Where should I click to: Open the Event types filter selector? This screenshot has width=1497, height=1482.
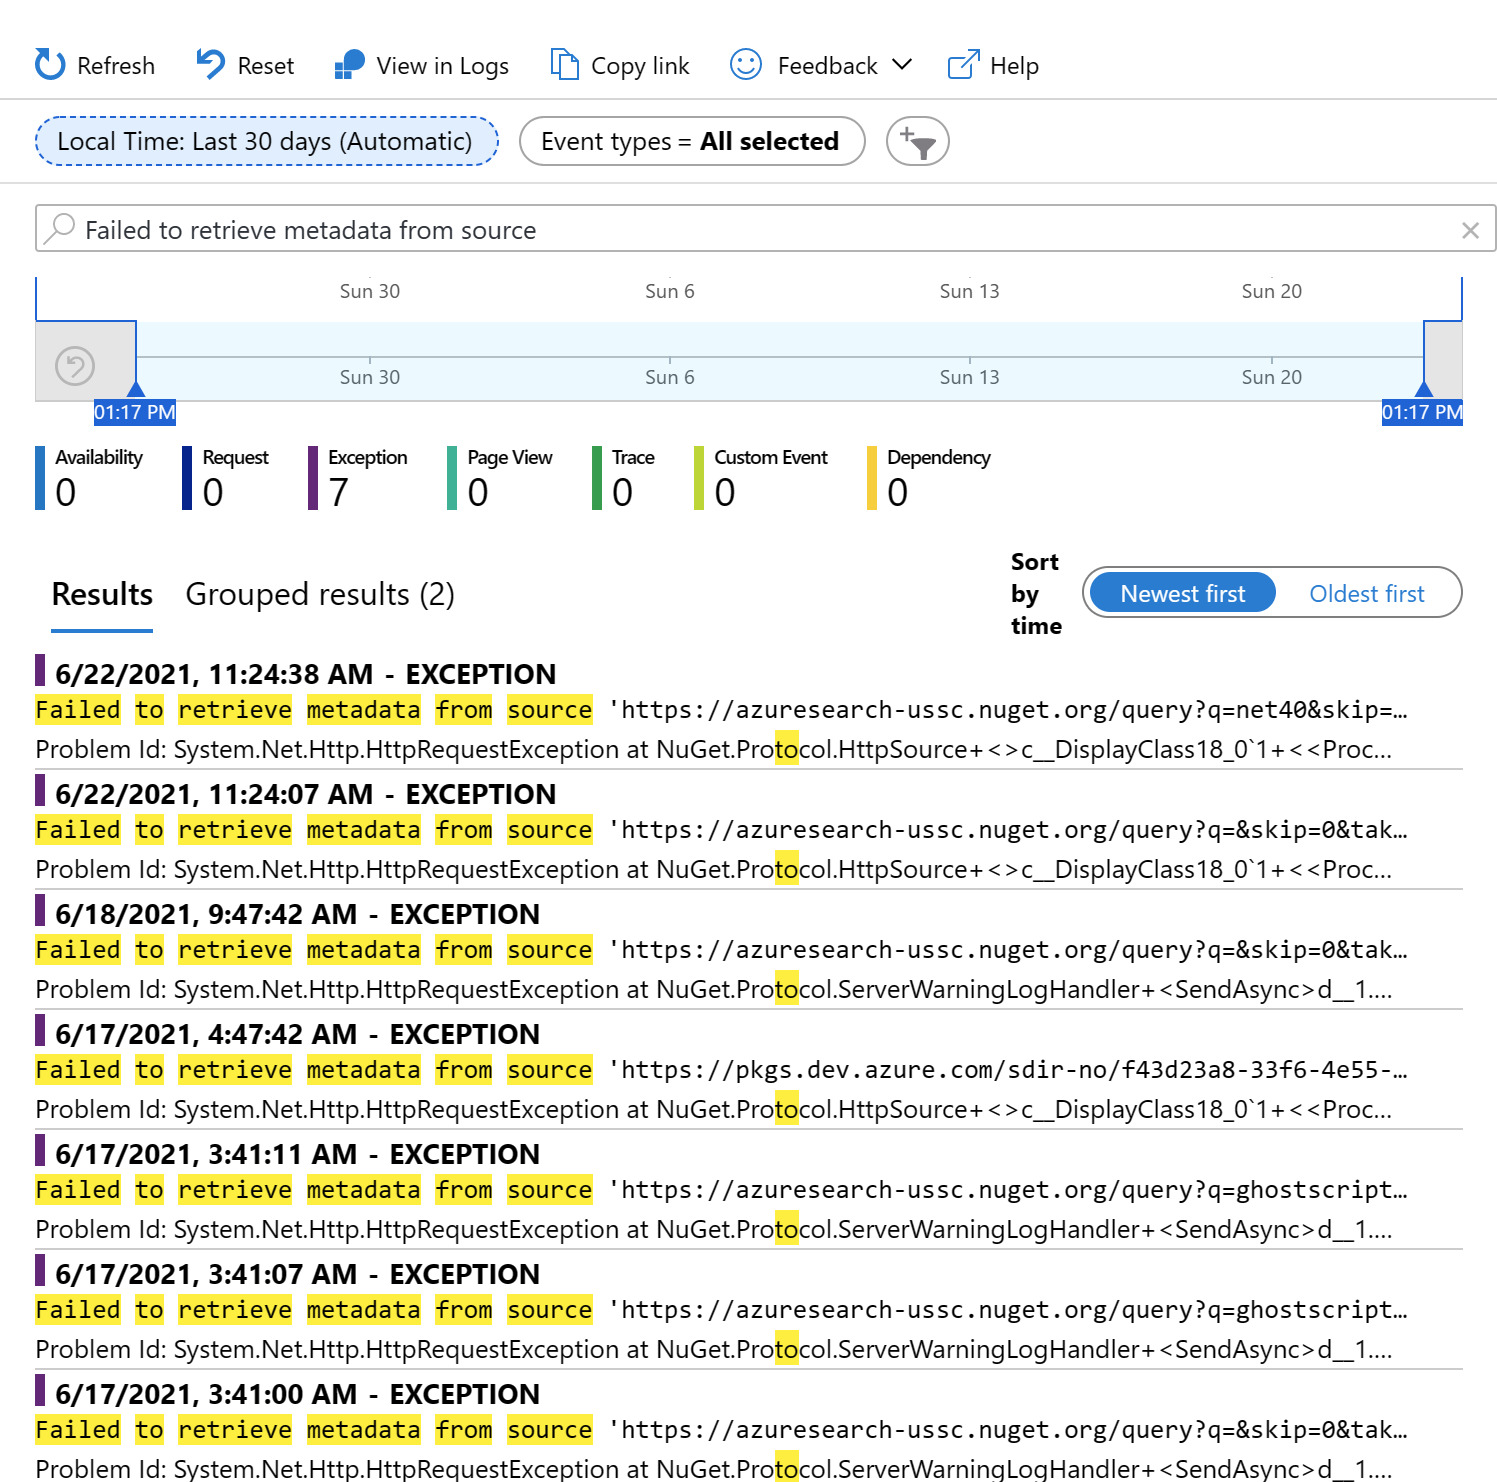click(691, 141)
